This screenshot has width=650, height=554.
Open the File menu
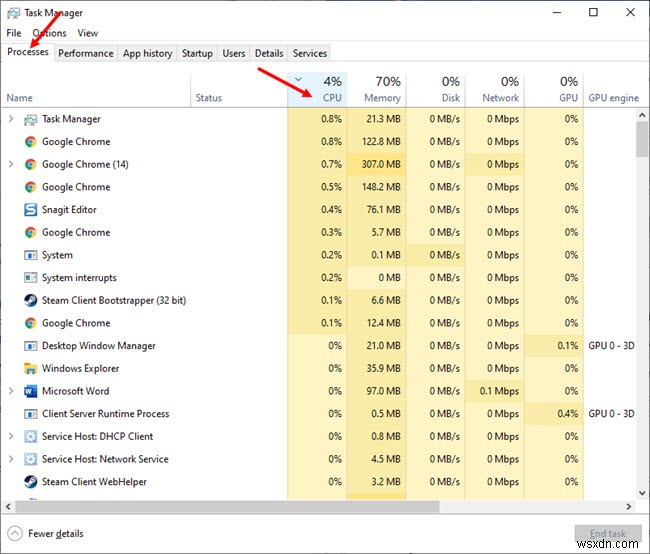(x=14, y=33)
